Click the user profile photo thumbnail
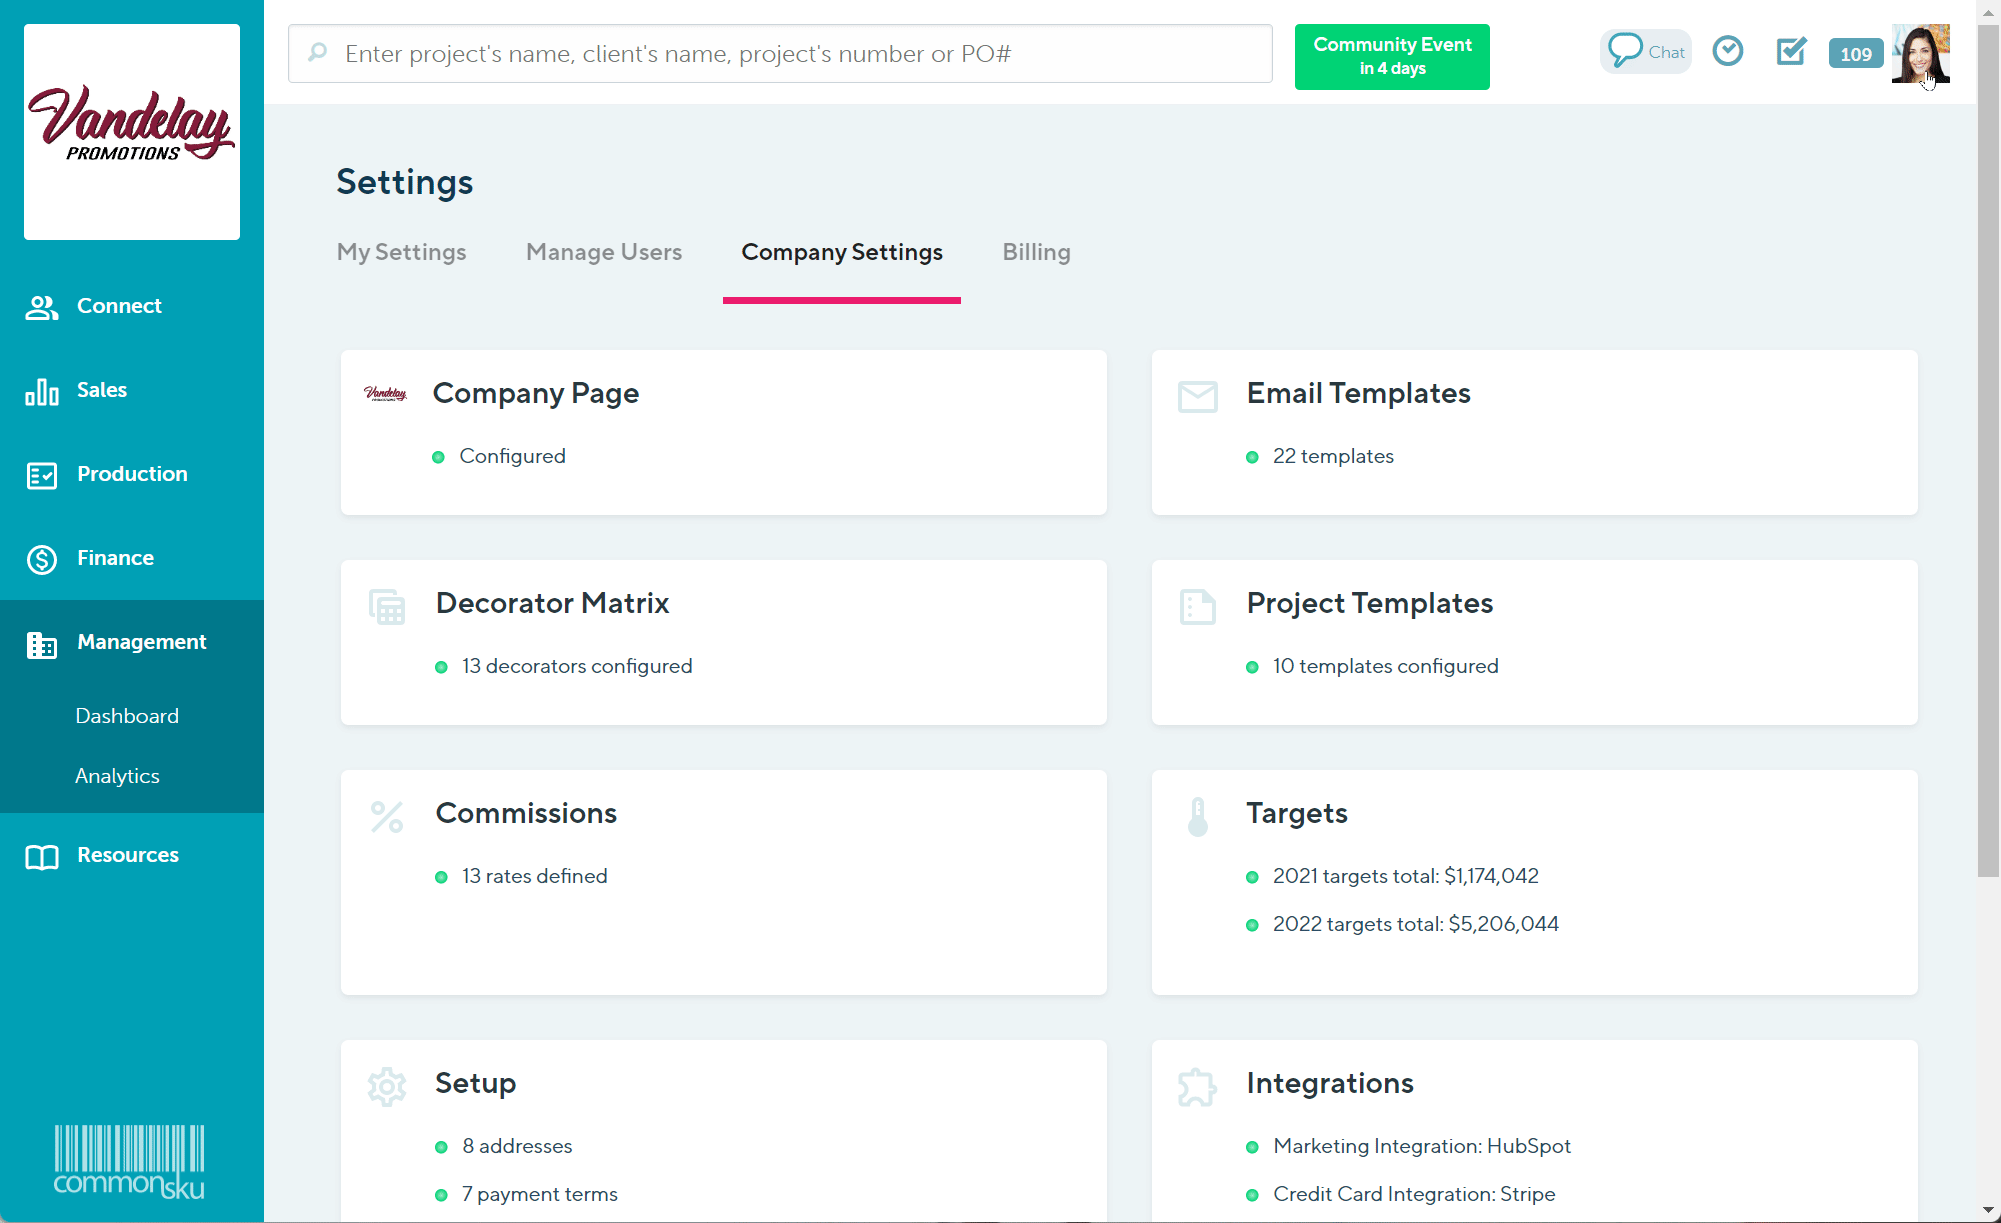 tap(1920, 54)
